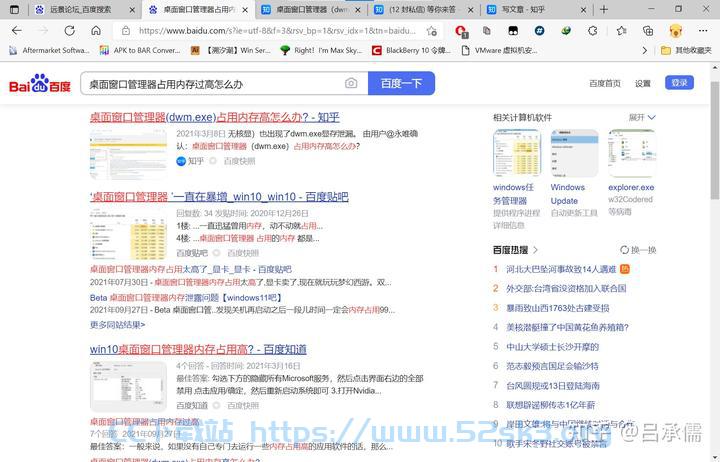The width and height of the screenshot is (720, 462).
Task: Open hot search 台风圆规或13日登陆海南
Action: click(x=553, y=385)
